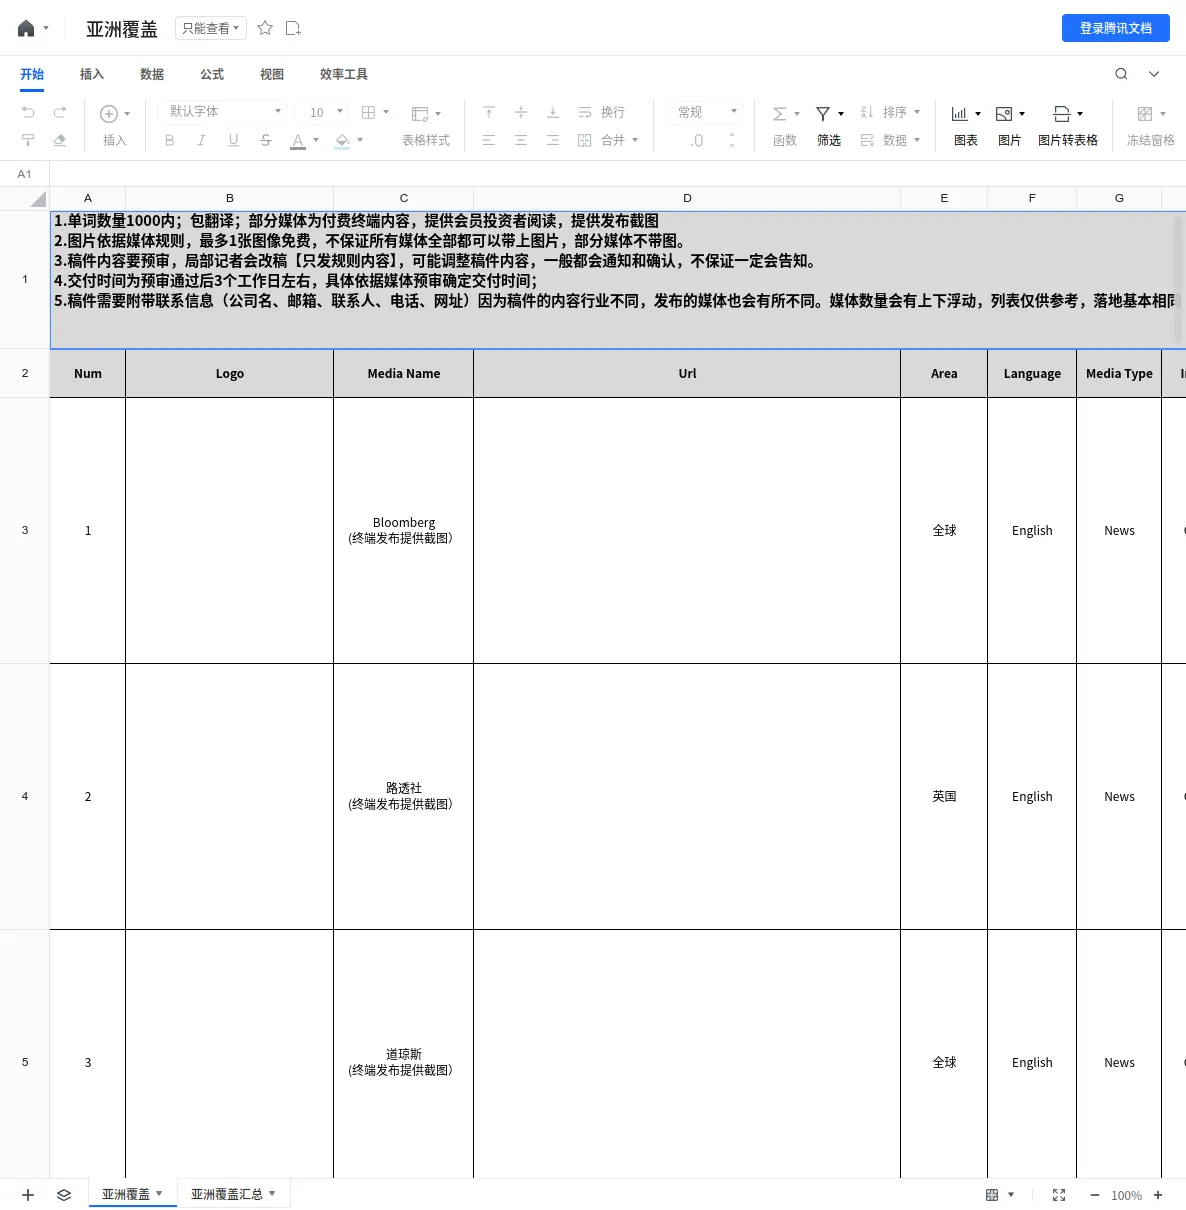
Task: Switch to the 数据 ribbon tab
Action: [x=152, y=74]
